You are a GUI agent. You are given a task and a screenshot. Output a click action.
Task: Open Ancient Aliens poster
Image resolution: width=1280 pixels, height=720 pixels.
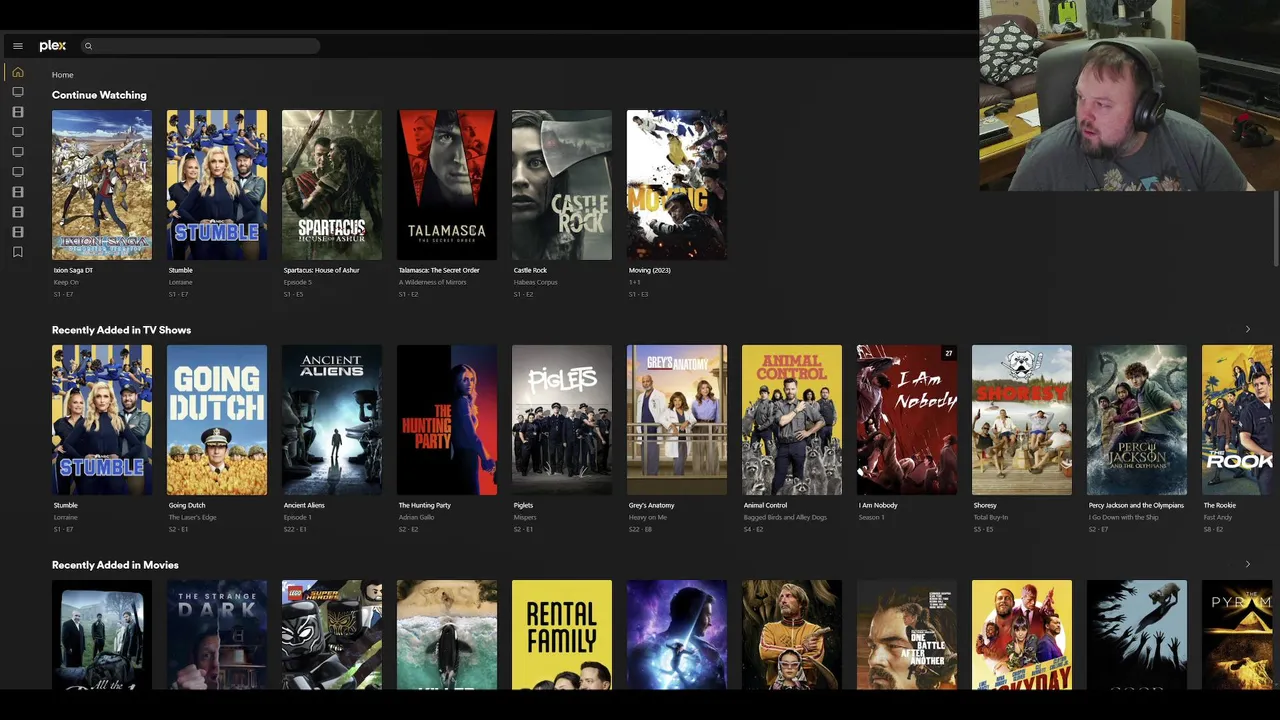tap(332, 420)
